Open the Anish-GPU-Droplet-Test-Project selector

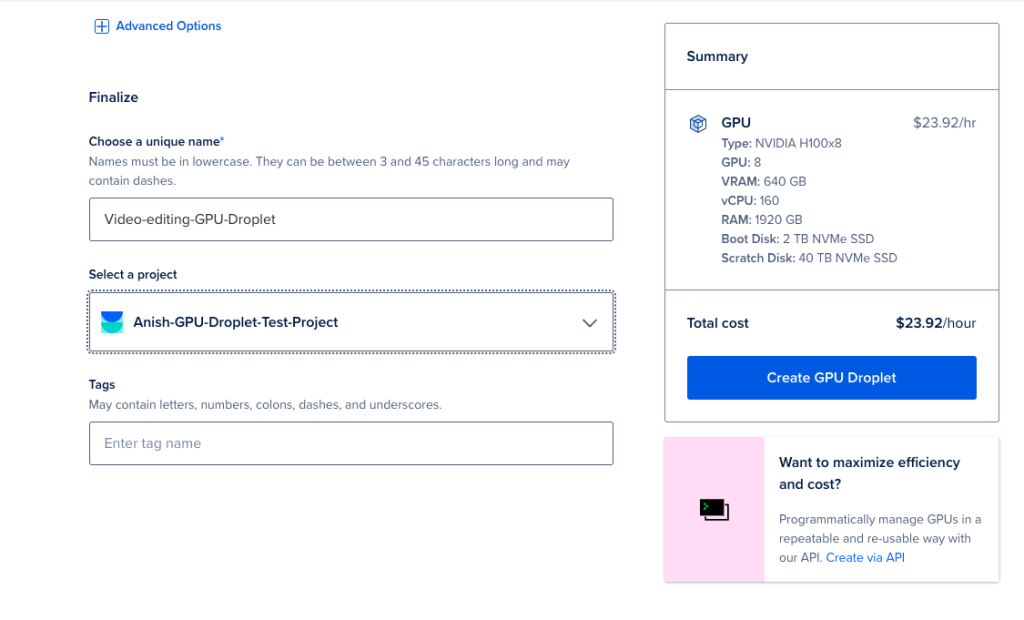[x=351, y=322]
